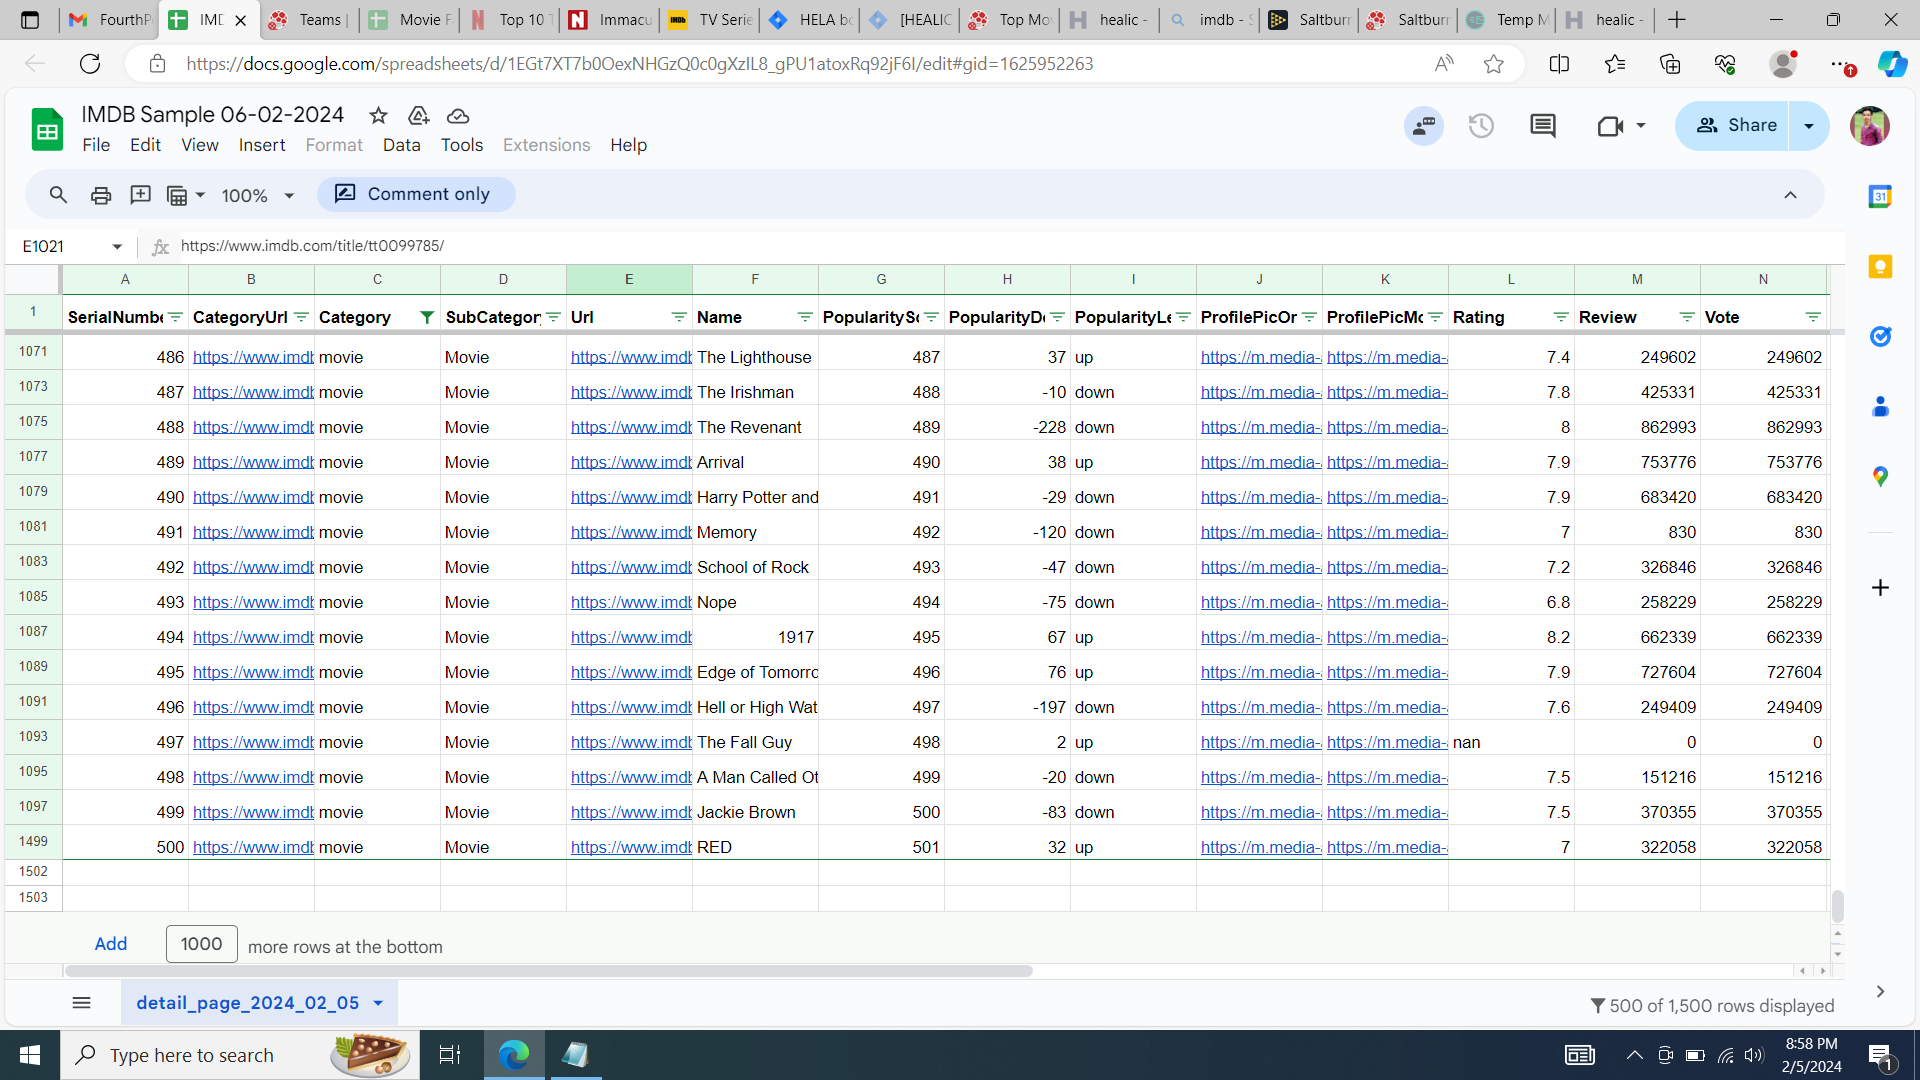Viewport: 1920px width, 1080px height.
Task: Open Url link in The Lighthouse row
Action: (631, 357)
